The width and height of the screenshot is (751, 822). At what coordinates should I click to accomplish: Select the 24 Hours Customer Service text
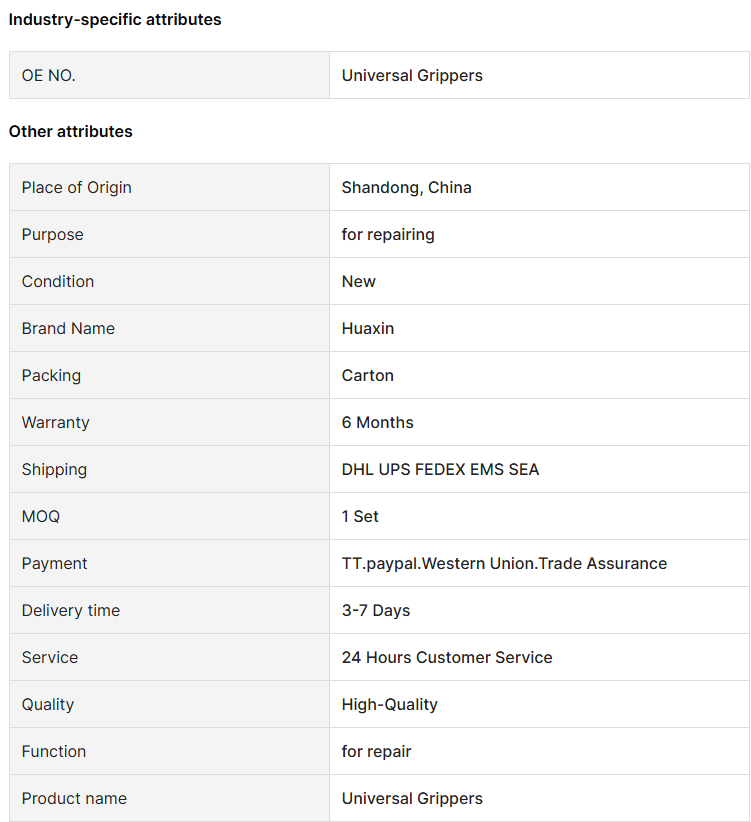coord(447,657)
